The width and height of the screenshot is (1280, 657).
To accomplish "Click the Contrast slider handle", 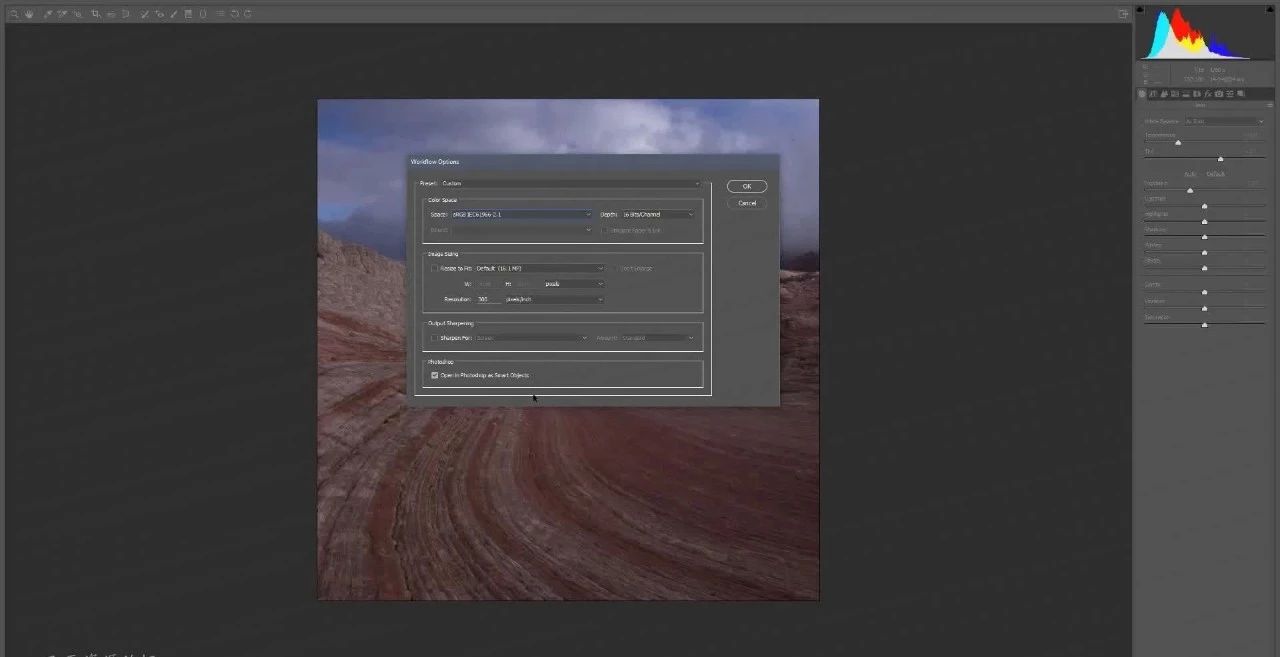I will [1204, 206].
